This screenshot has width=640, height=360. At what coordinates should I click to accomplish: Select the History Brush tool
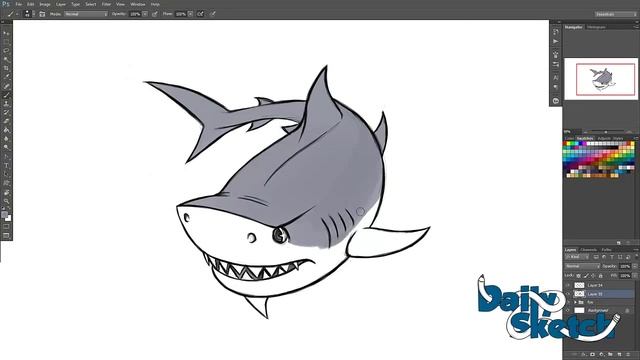point(6,112)
